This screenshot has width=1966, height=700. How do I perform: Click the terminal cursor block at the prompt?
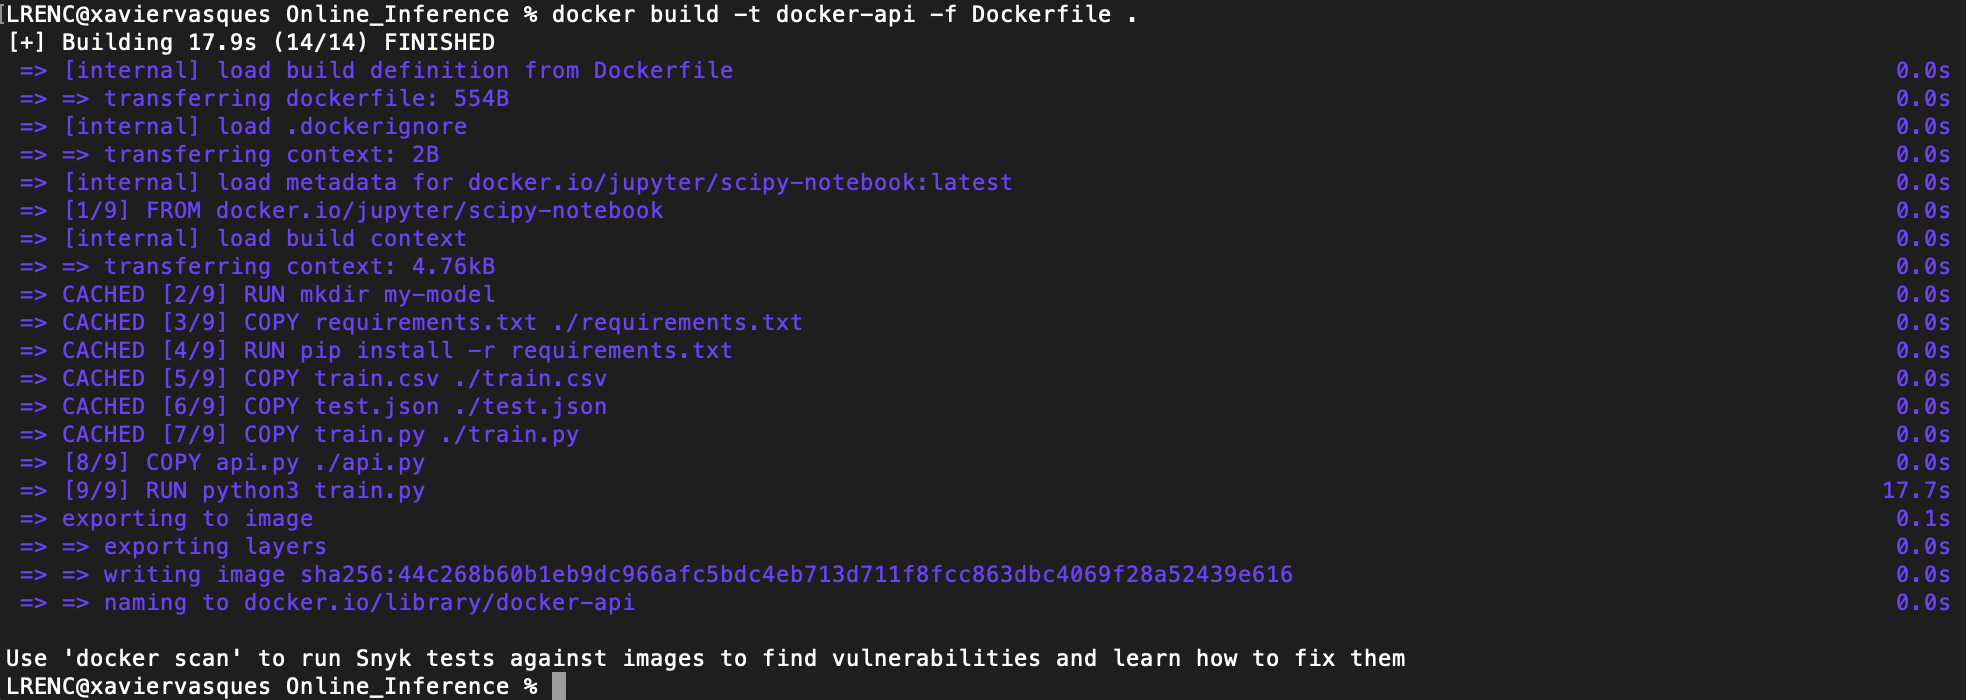pyautogui.click(x=559, y=686)
